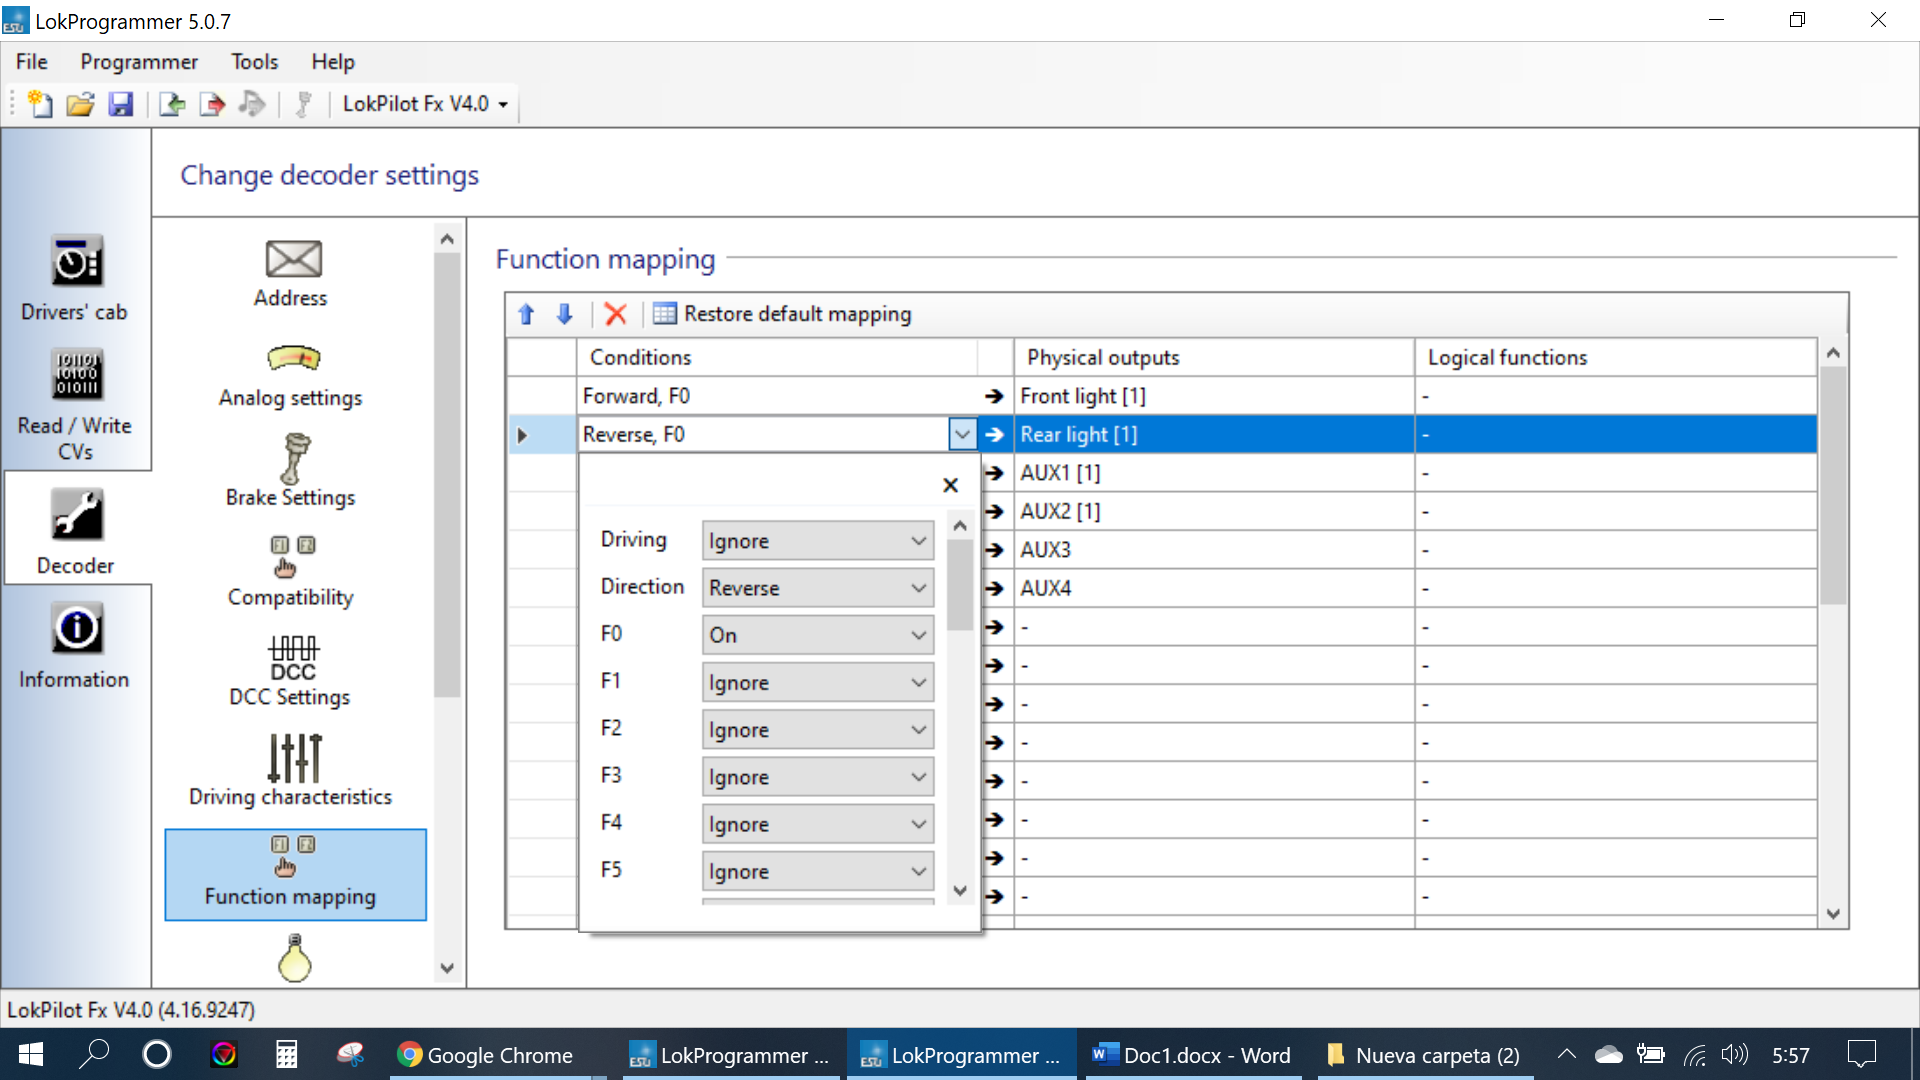Click the Physical outputs column header

pyautogui.click(x=1214, y=357)
